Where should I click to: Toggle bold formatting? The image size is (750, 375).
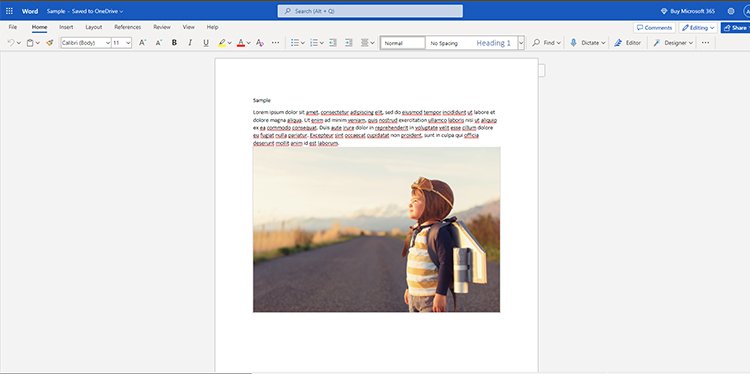[174, 43]
